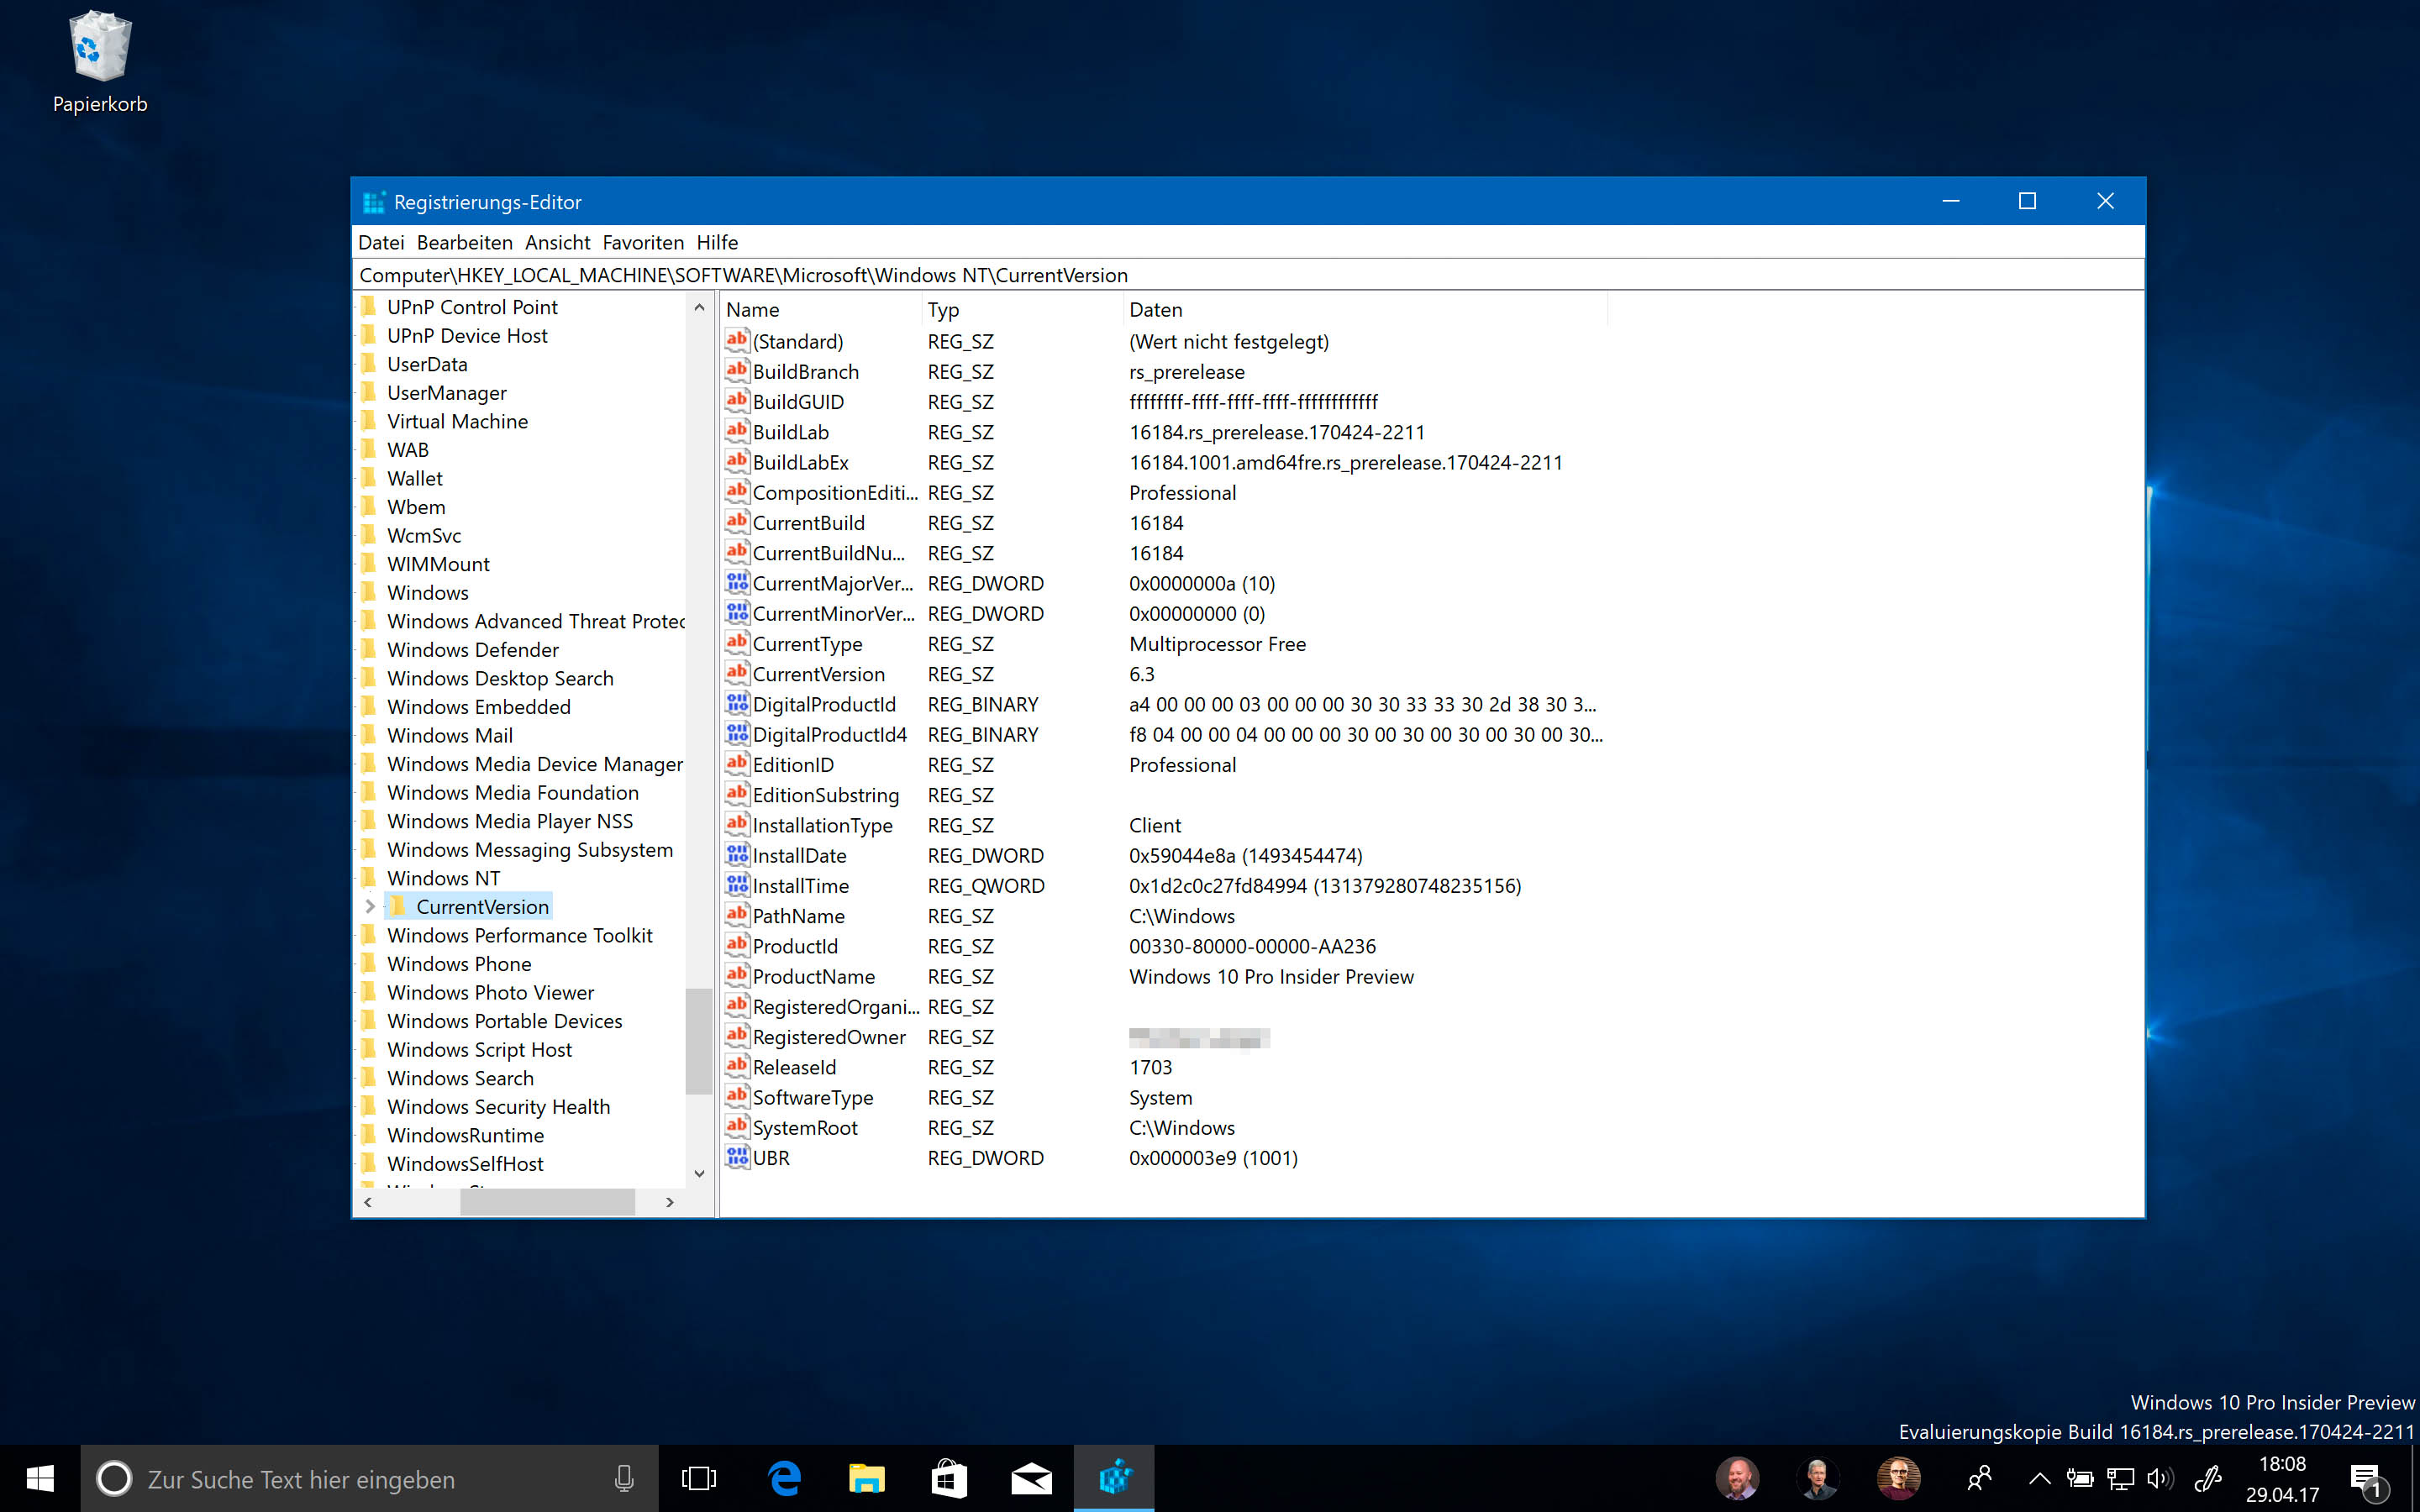
Task: Open the Ansicht menu
Action: click(x=557, y=242)
